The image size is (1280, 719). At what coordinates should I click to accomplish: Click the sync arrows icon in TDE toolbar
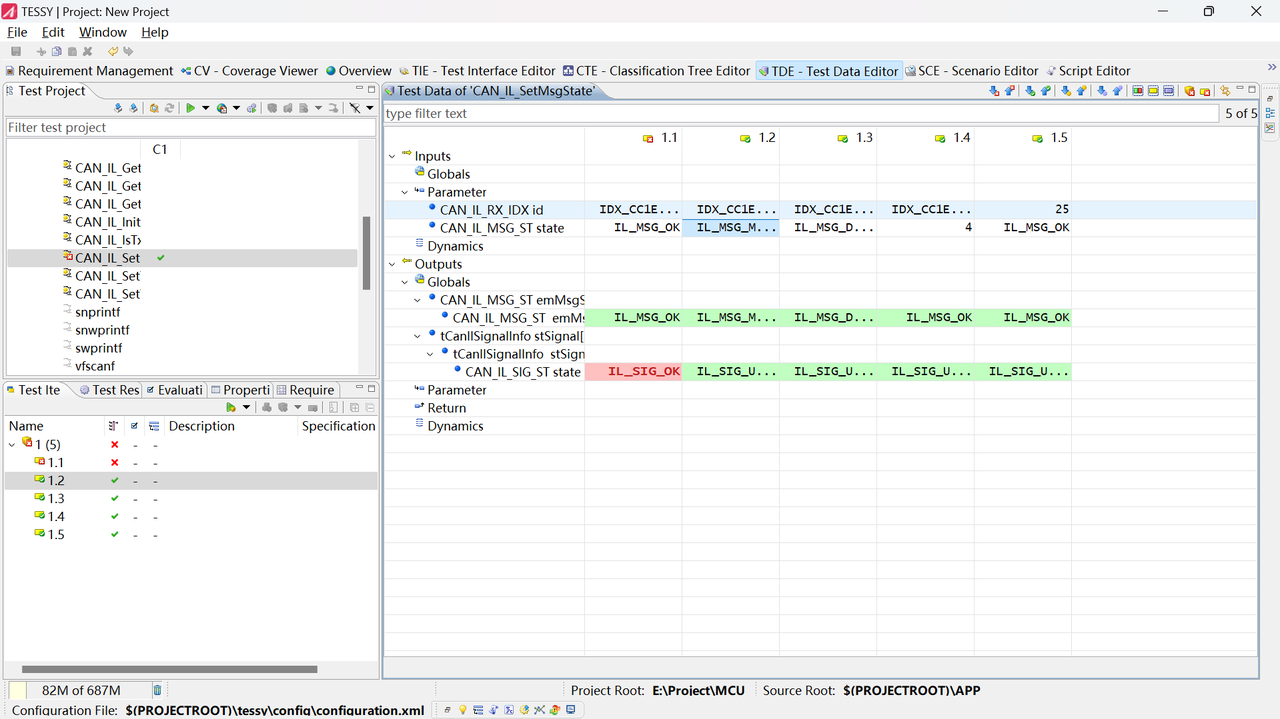1225,91
